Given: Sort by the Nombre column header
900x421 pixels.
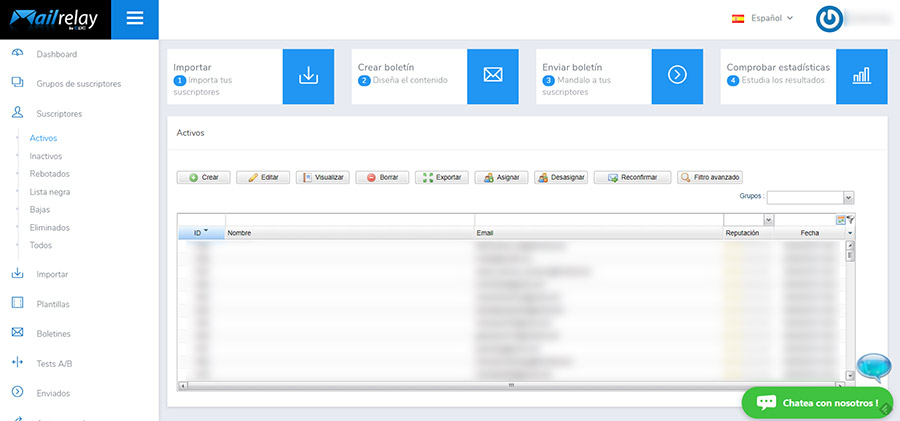Looking at the screenshot, I should (x=350, y=233).
